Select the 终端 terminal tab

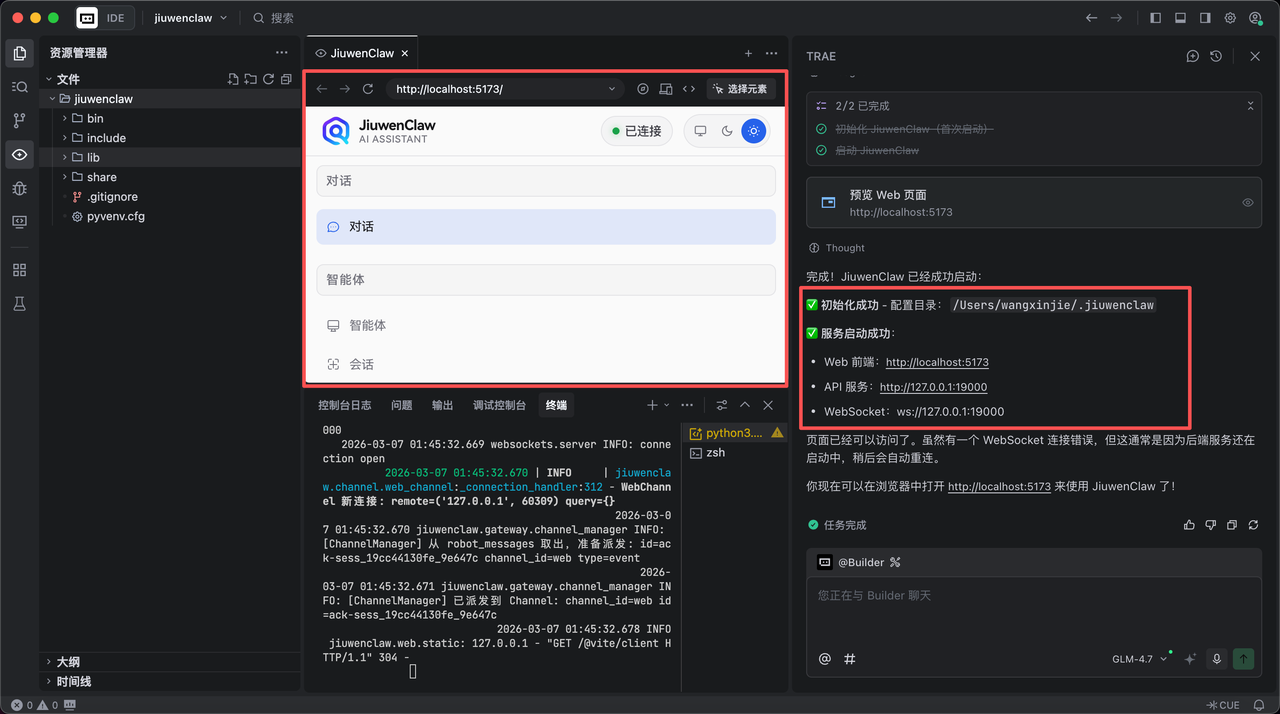click(x=556, y=405)
